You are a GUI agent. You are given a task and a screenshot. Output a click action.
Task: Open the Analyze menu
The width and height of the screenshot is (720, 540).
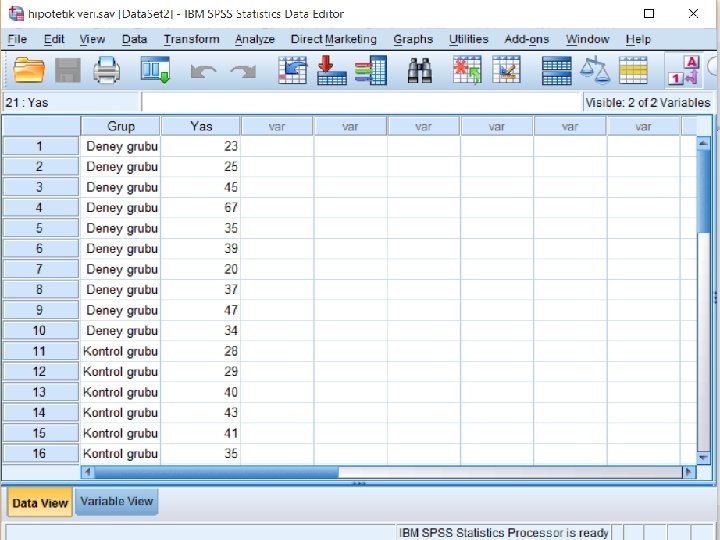255,39
